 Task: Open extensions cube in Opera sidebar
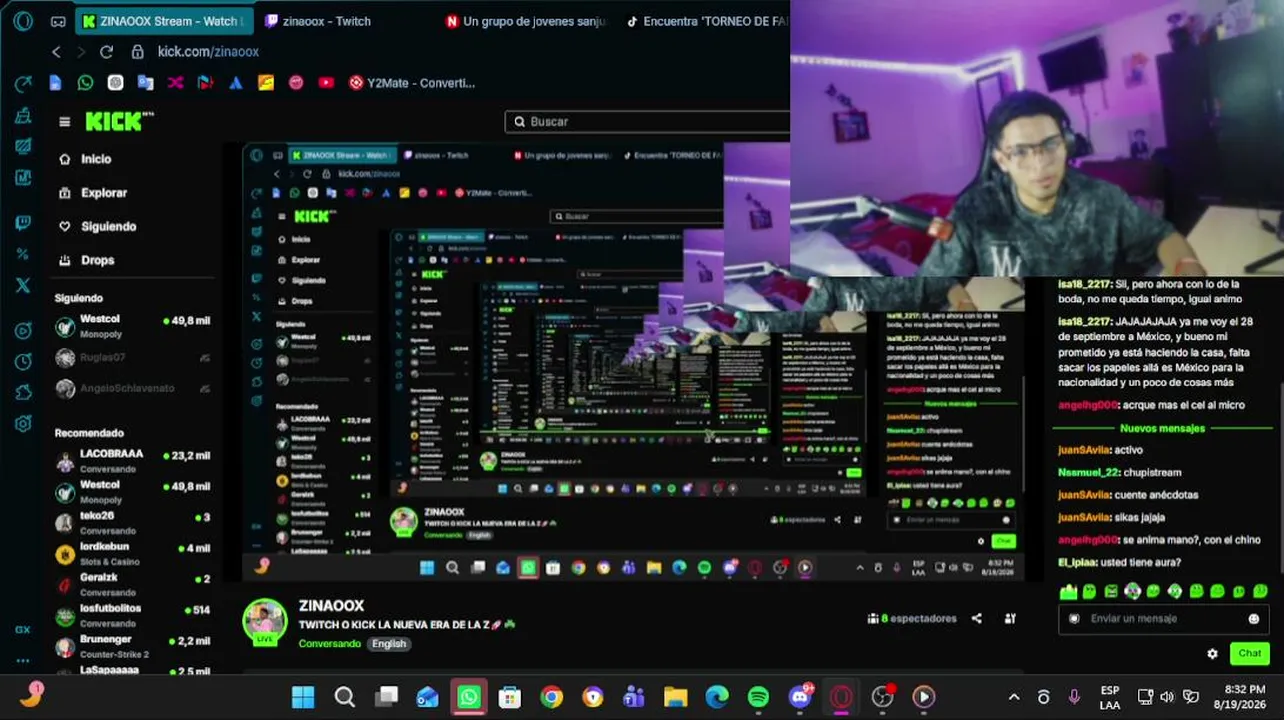pos(23,393)
